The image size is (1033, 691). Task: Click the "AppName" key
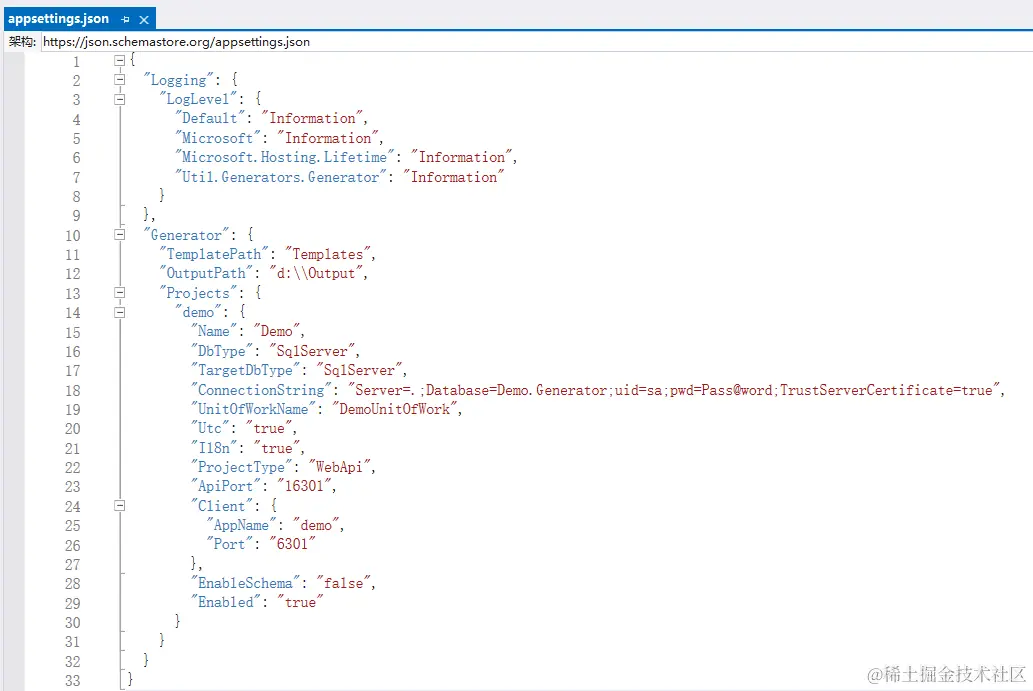[x=241, y=525]
